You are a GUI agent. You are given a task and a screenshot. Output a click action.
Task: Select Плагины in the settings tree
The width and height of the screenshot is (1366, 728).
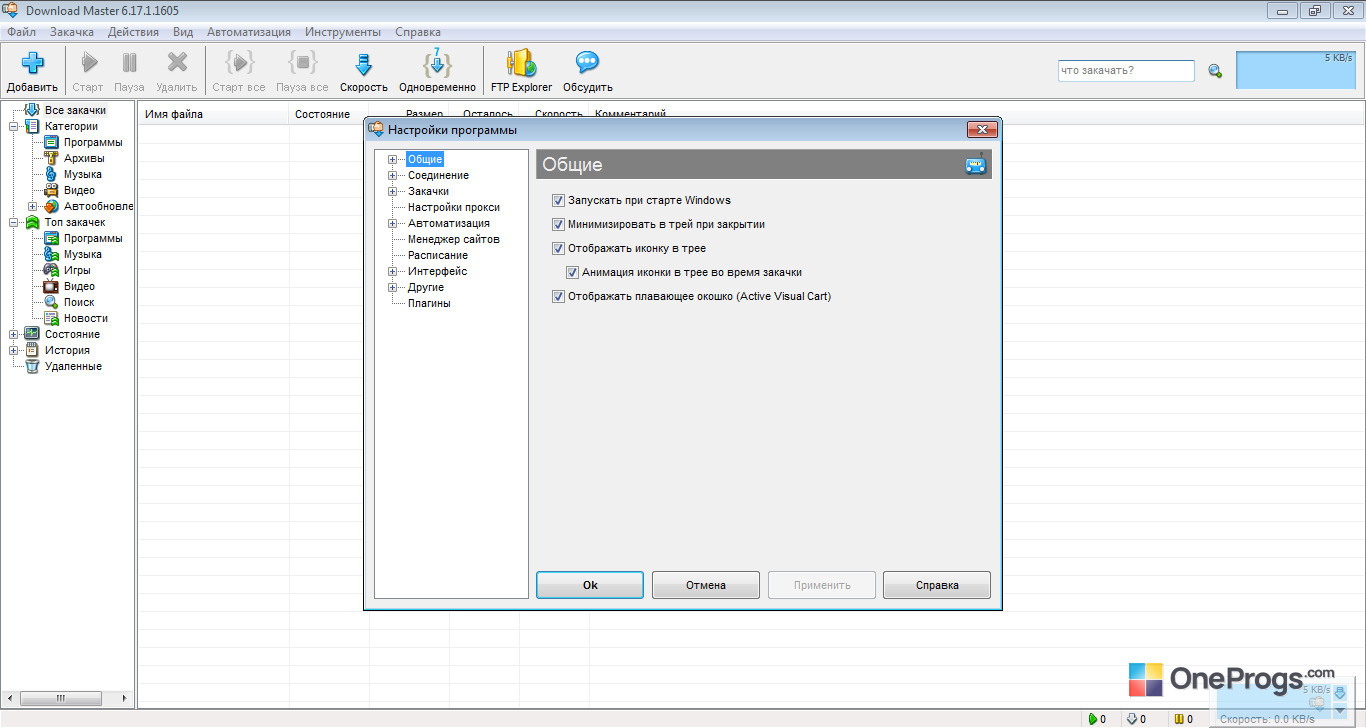(x=429, y=303)
